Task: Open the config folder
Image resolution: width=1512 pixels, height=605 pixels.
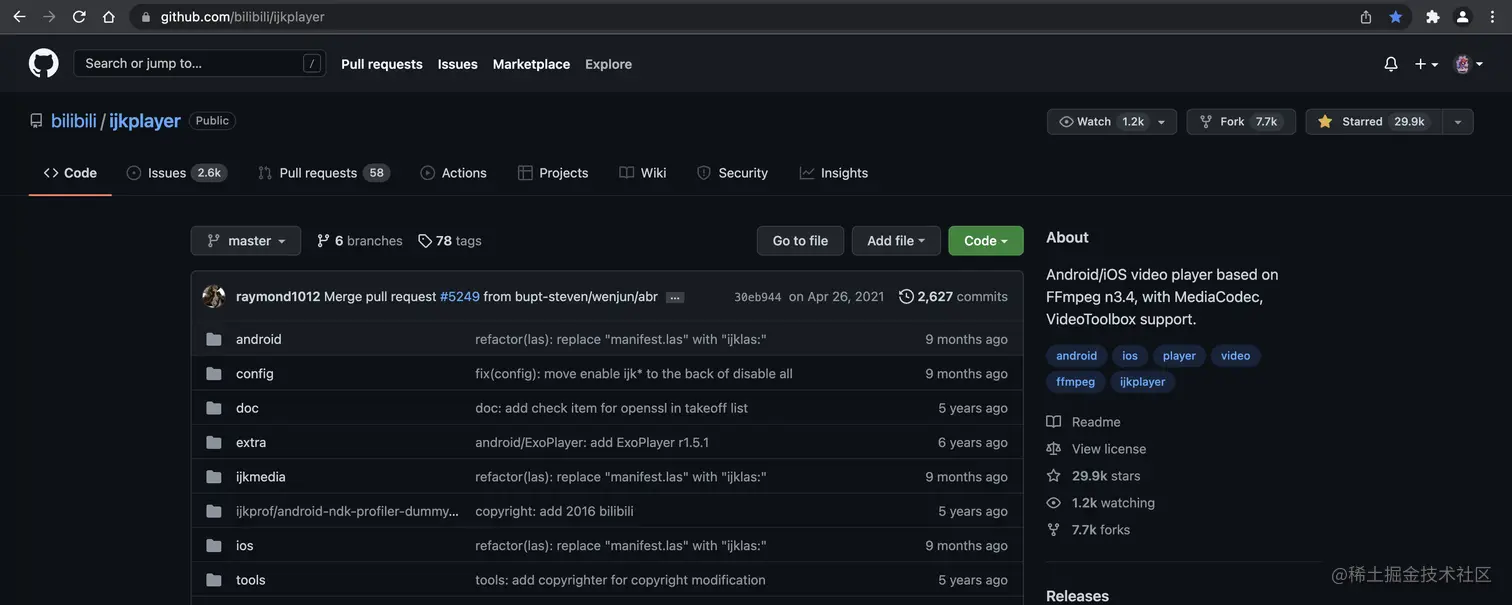Action: tap(255, 374)
